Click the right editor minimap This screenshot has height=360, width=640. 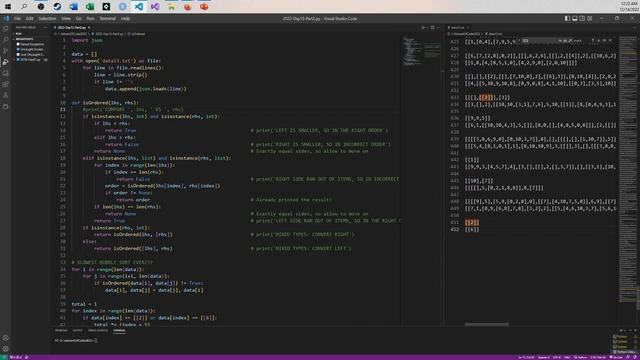tap(628, 169)
